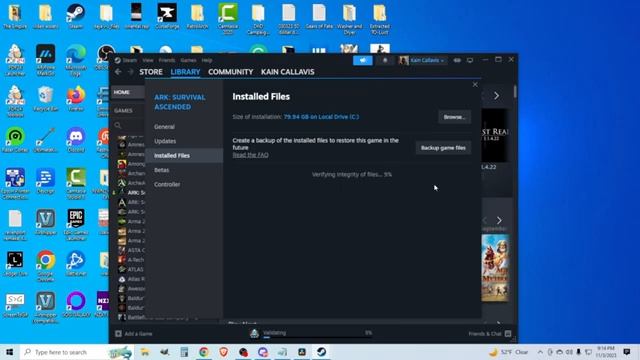Open the View menu
This screenshot has width=640, height=360.
click(x=148, y=60)
